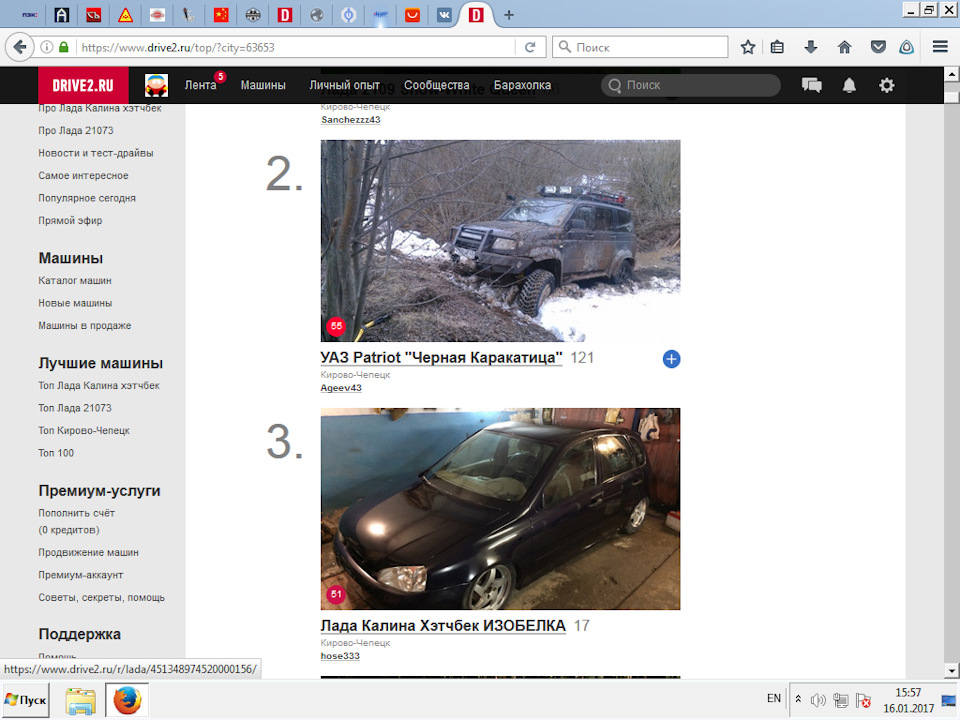The width and height of the screenshot is (960, 720).
Task: Follow UAZ Patriot with the blue plus icon
Action: coord(671,359)
